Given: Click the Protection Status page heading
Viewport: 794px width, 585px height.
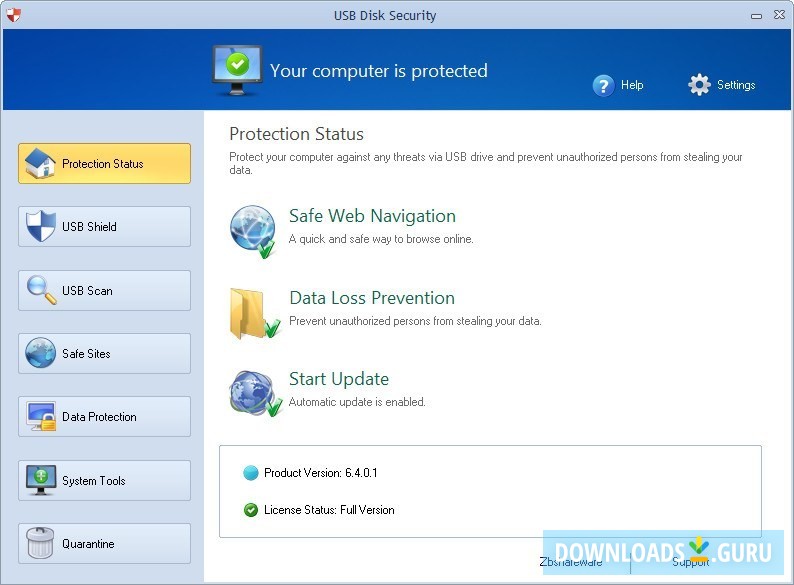Looking at the screenshot, I should point(296,134).
